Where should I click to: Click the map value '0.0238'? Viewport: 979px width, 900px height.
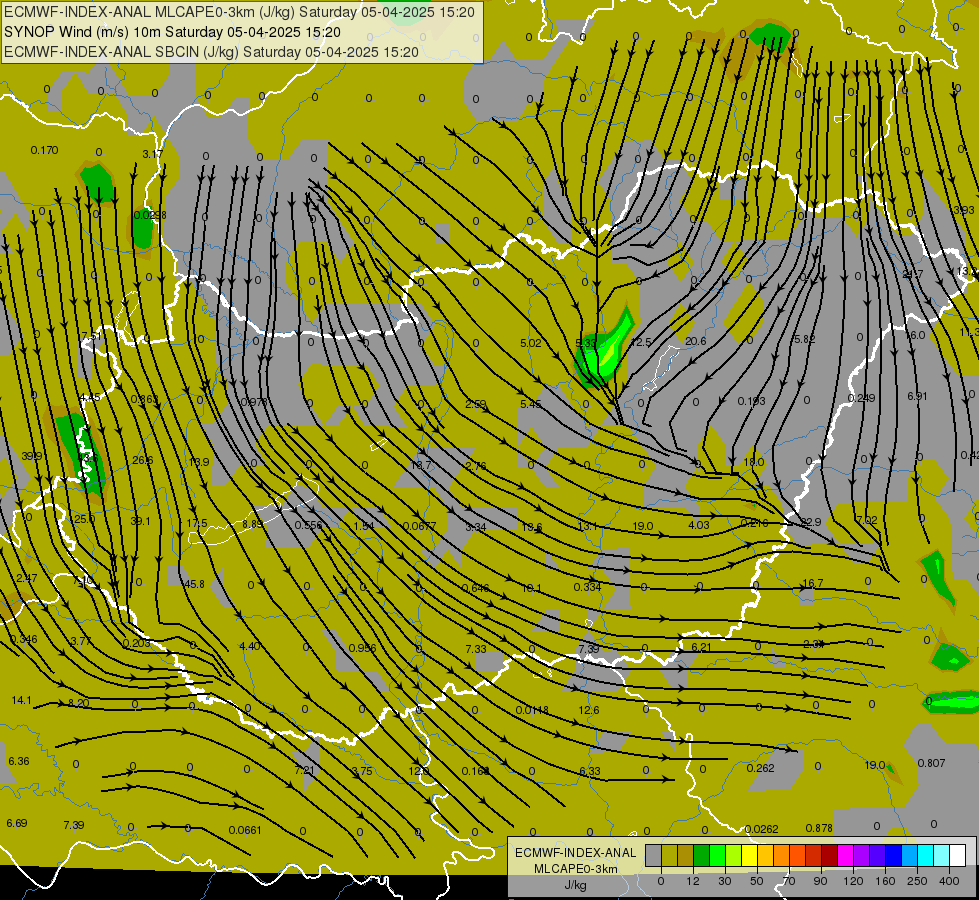[x=150, y=215]
